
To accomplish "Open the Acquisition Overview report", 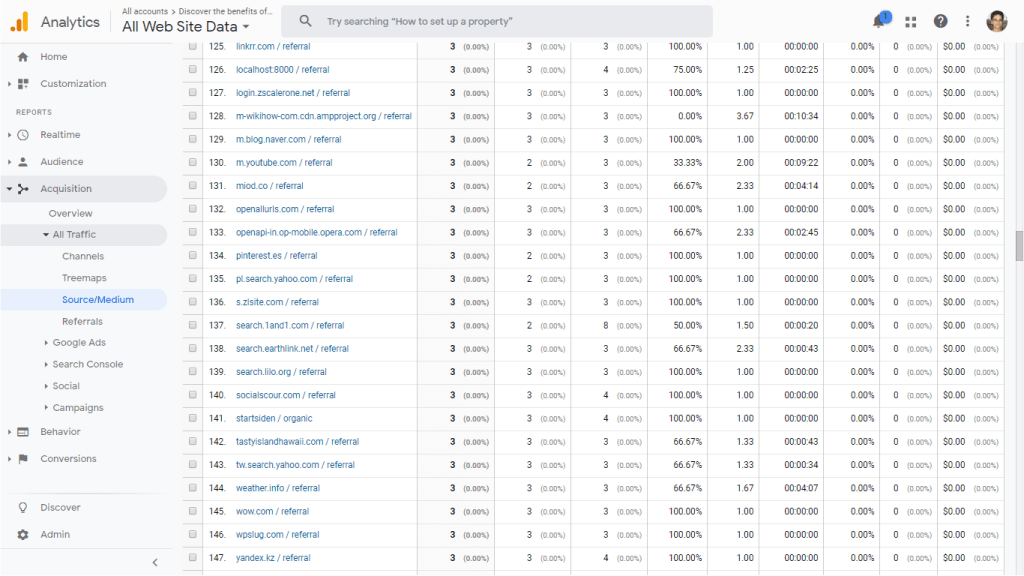I will point(71,214).
